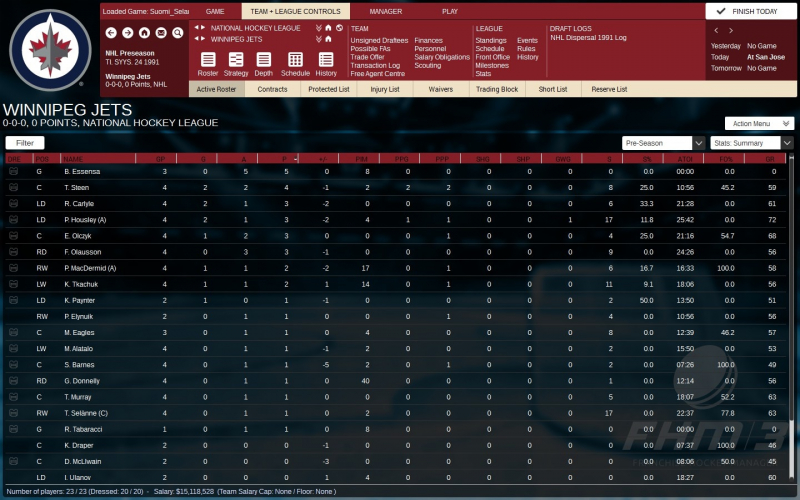
Task: Expand the Winnipeg Jets team dropdown chevron
Action: [x=318, y=39]
